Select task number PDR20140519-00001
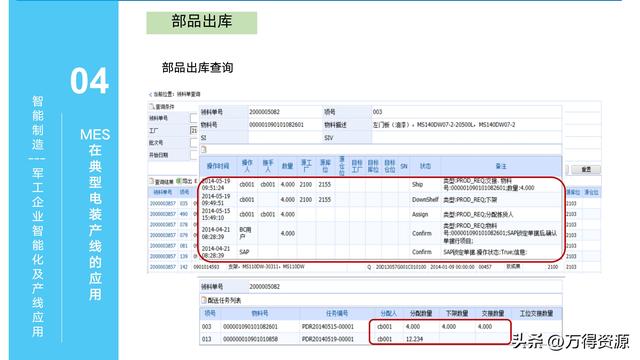The height and width of the screenshot is (360, 640). coord(328,339)
